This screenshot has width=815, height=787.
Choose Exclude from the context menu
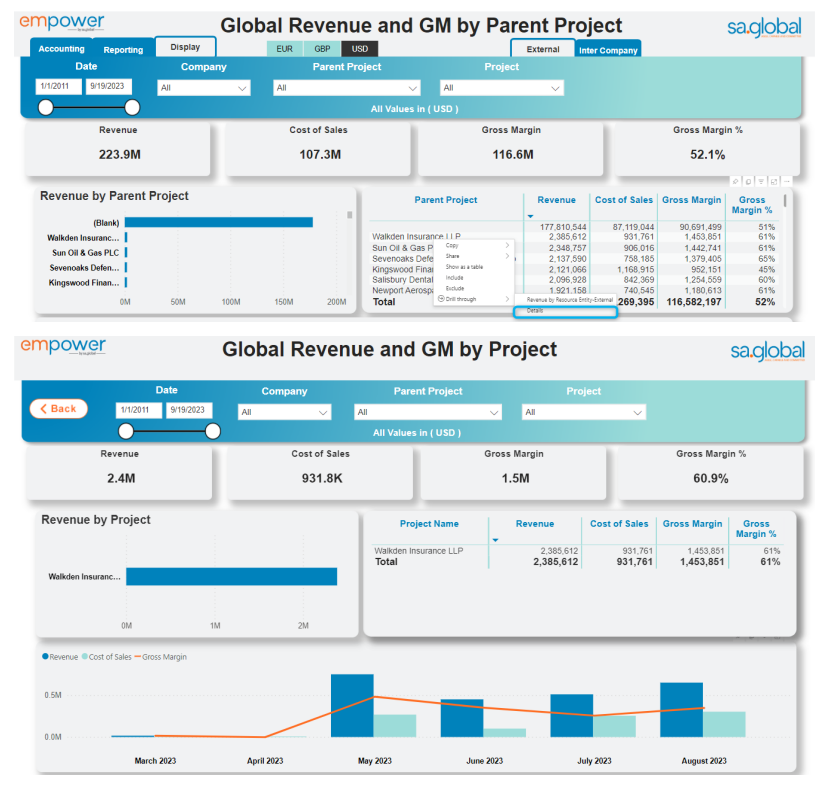474,288
